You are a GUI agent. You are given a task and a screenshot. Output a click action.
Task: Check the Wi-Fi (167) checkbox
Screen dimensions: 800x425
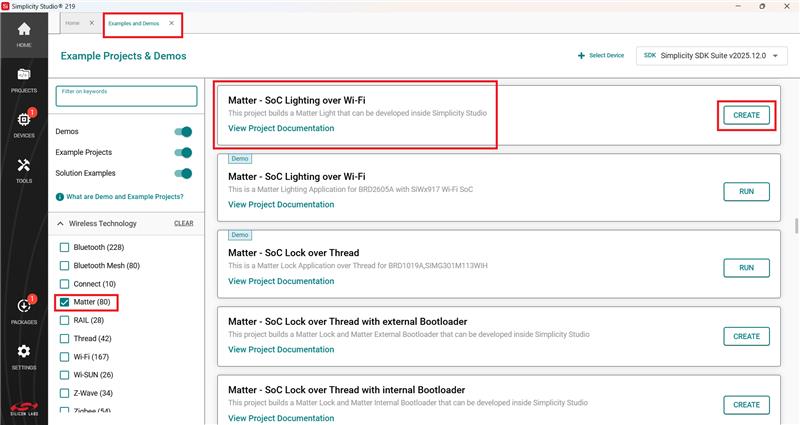(x=64, y=357)
